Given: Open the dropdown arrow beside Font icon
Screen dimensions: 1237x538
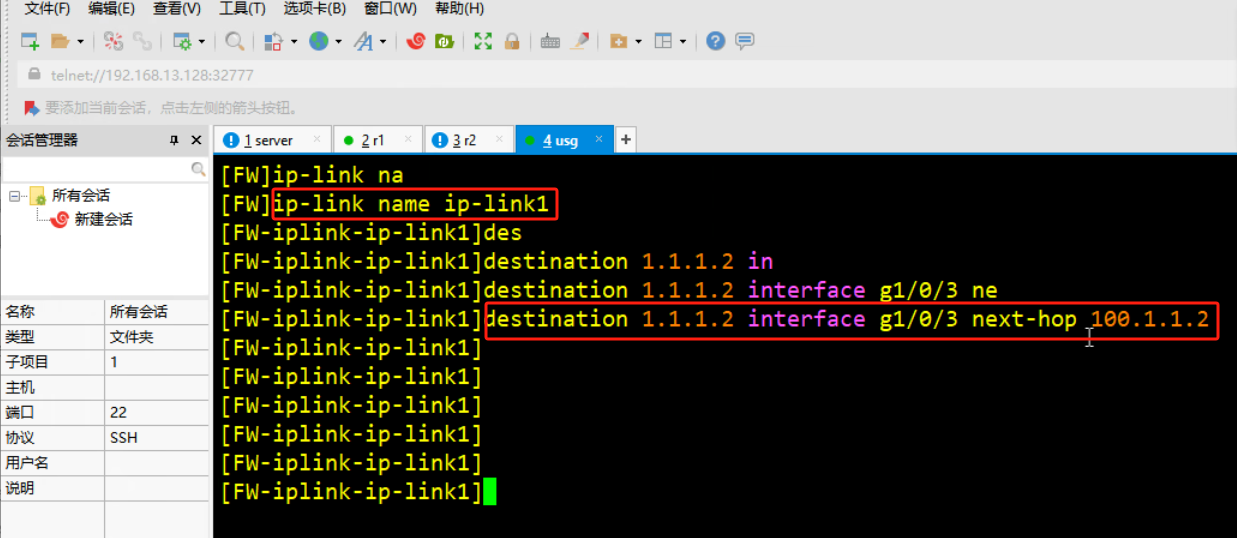Looking at the screenshot, I should (x=383, y=41).
